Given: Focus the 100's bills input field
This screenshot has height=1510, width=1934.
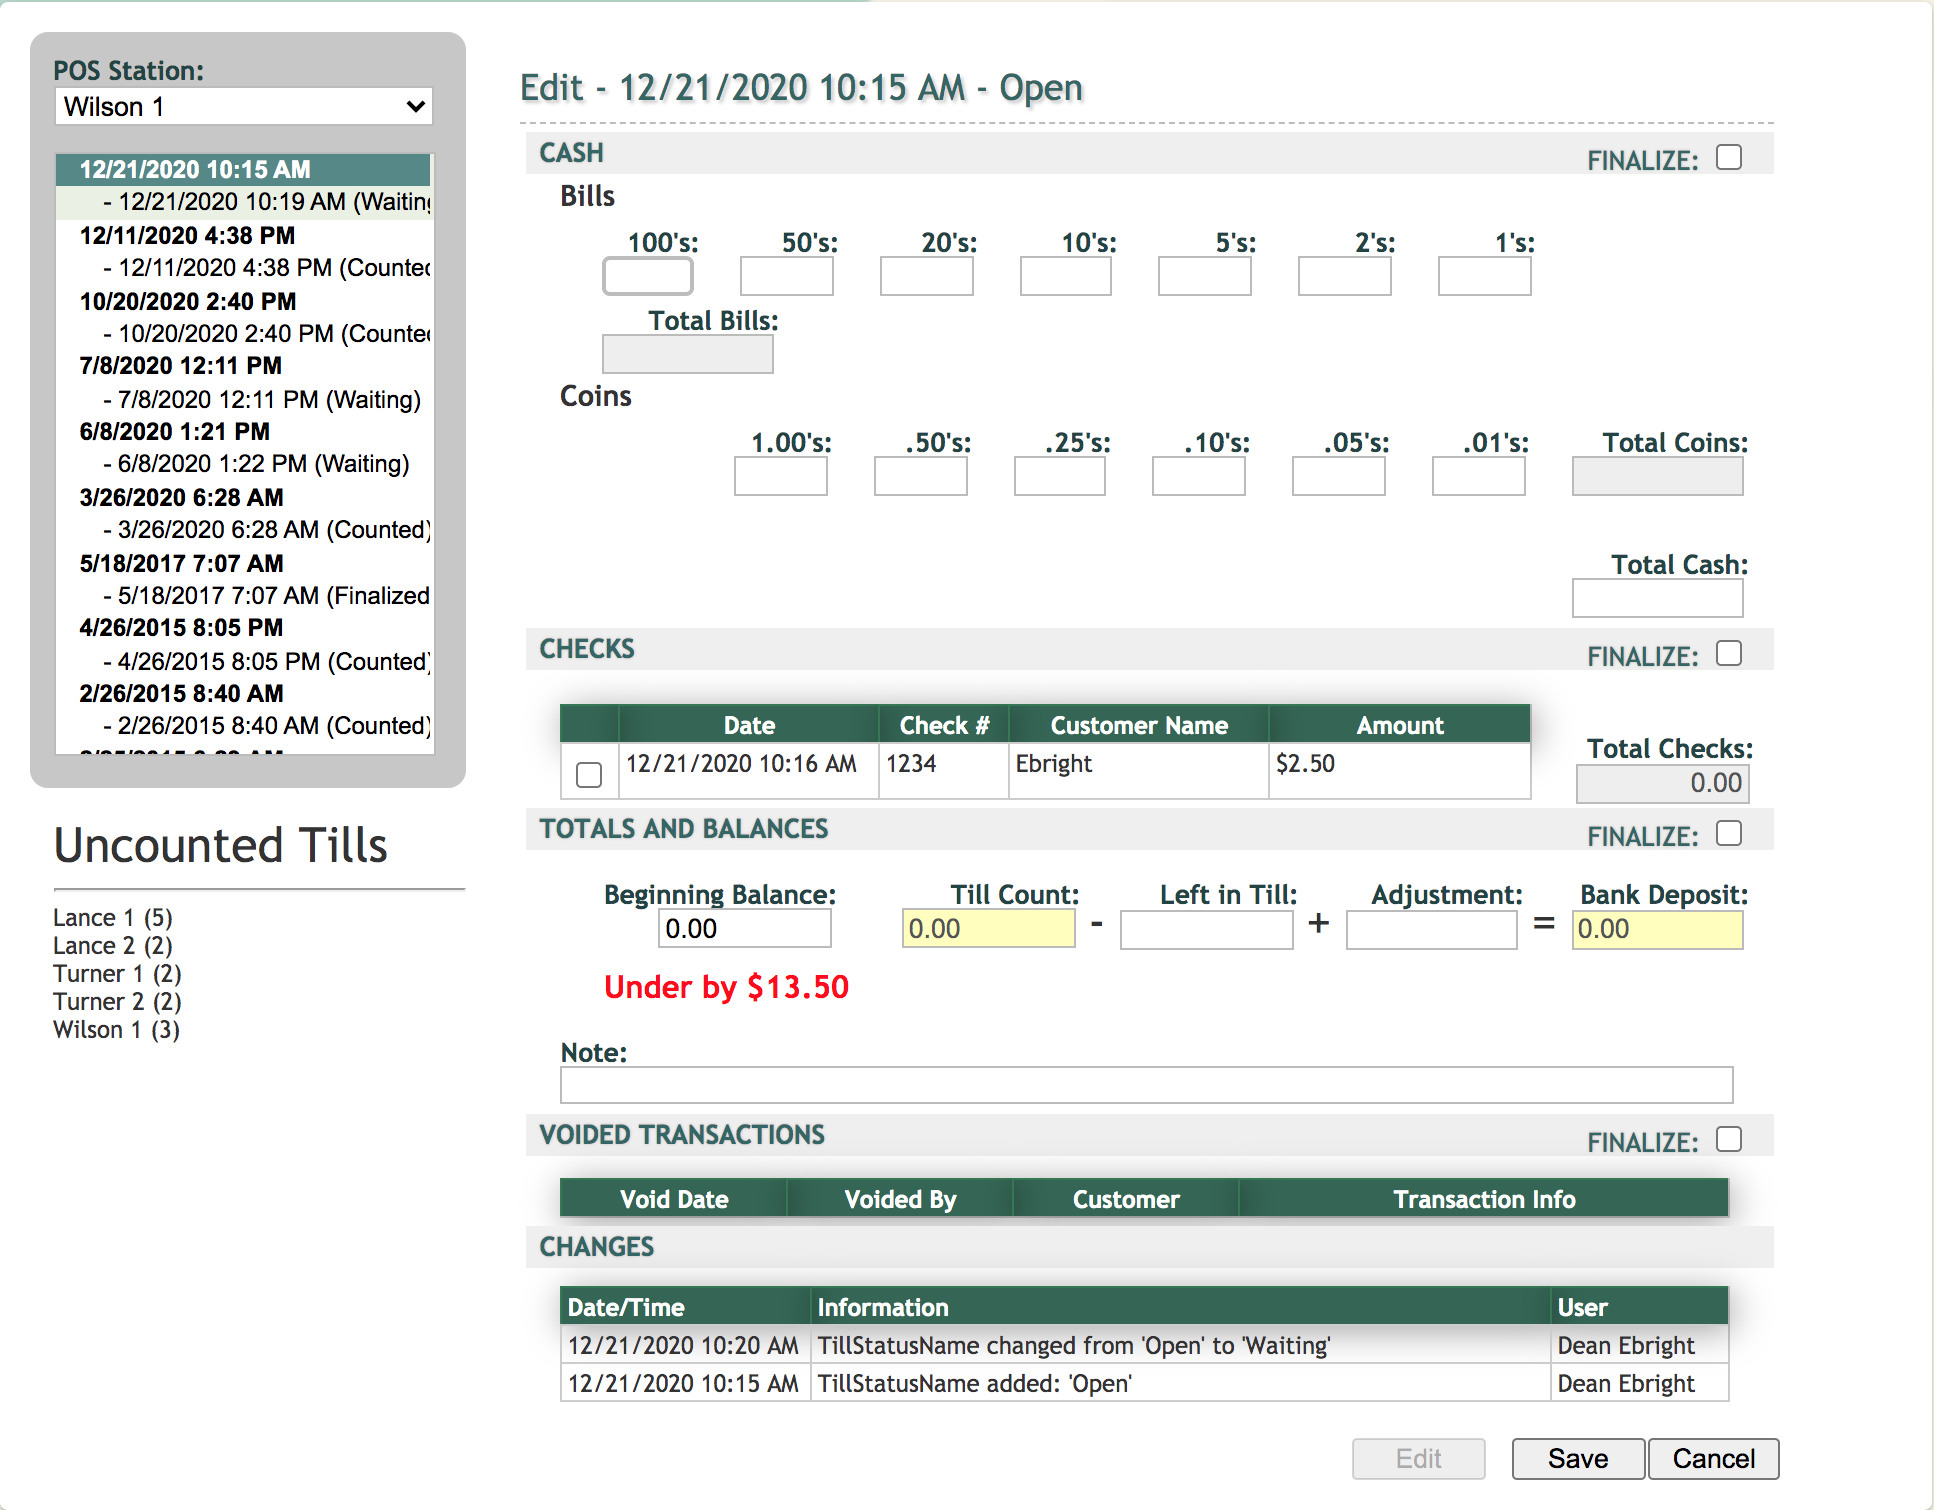Looking at the screenshot, I should pyautogui.click(x=647, y=277).
